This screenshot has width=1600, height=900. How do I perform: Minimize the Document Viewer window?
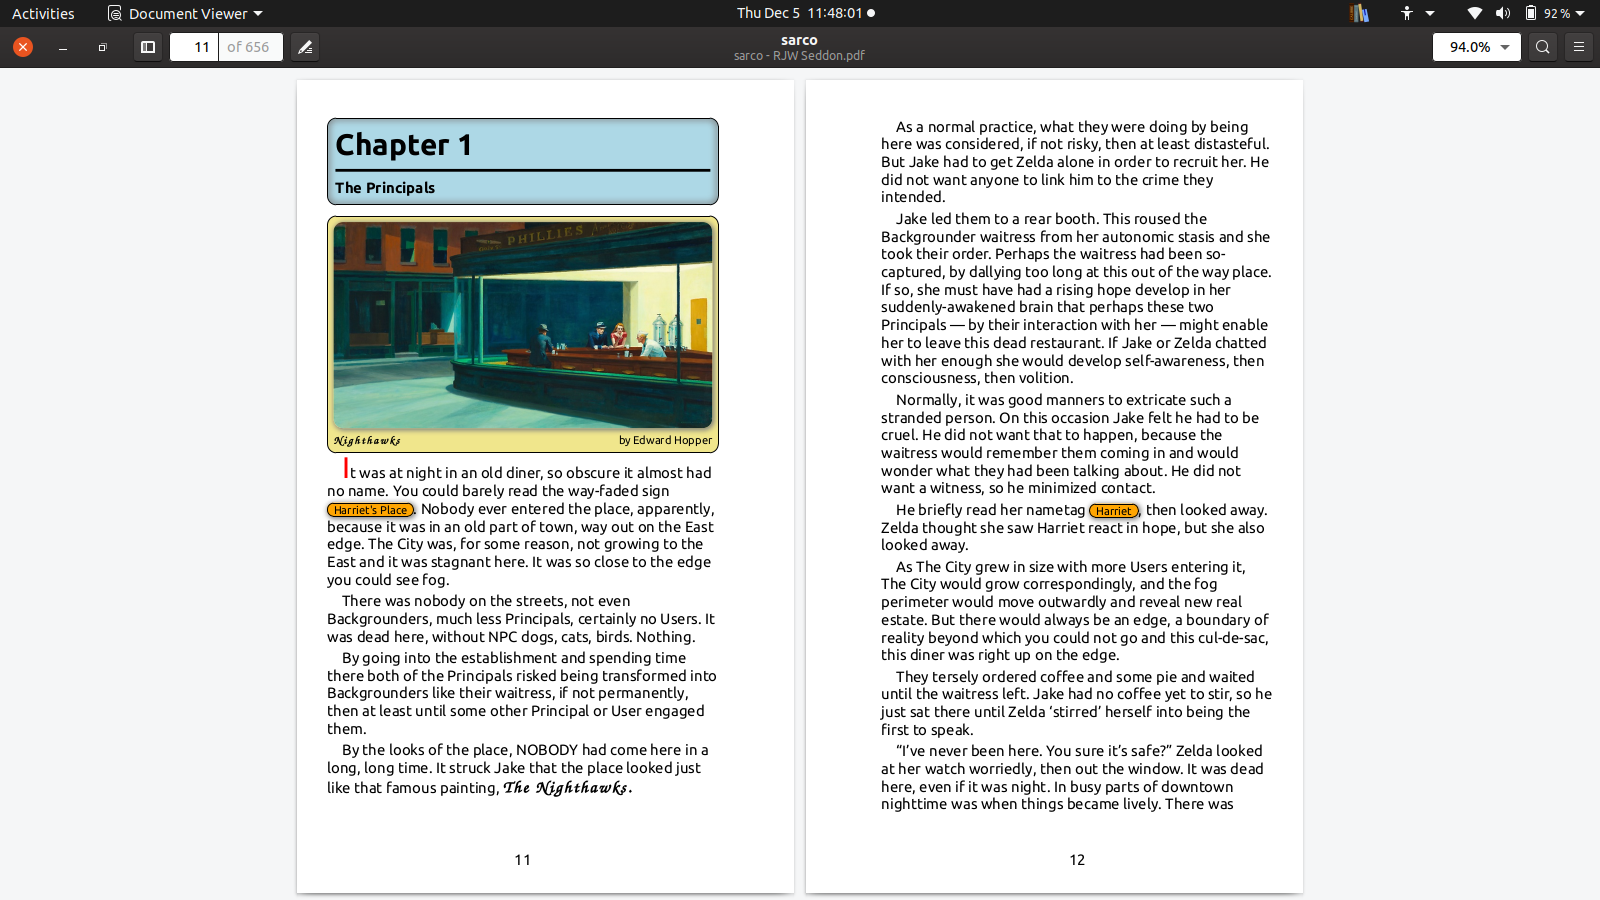pyautogui.click(x=63, y=47)
